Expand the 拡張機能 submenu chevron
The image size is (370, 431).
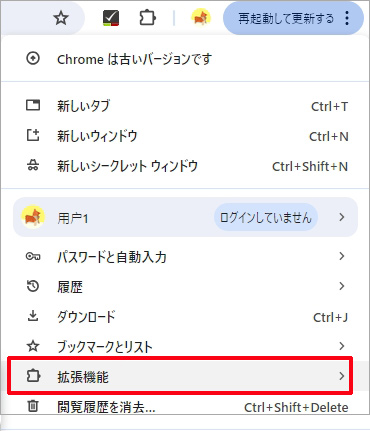[x=342, y=376]
